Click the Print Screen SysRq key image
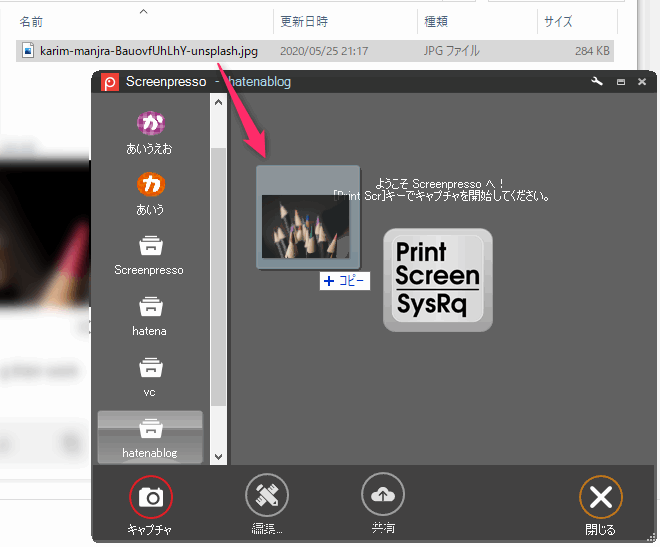This screenshot has width=660, height=547. click(x=438, y=280)
